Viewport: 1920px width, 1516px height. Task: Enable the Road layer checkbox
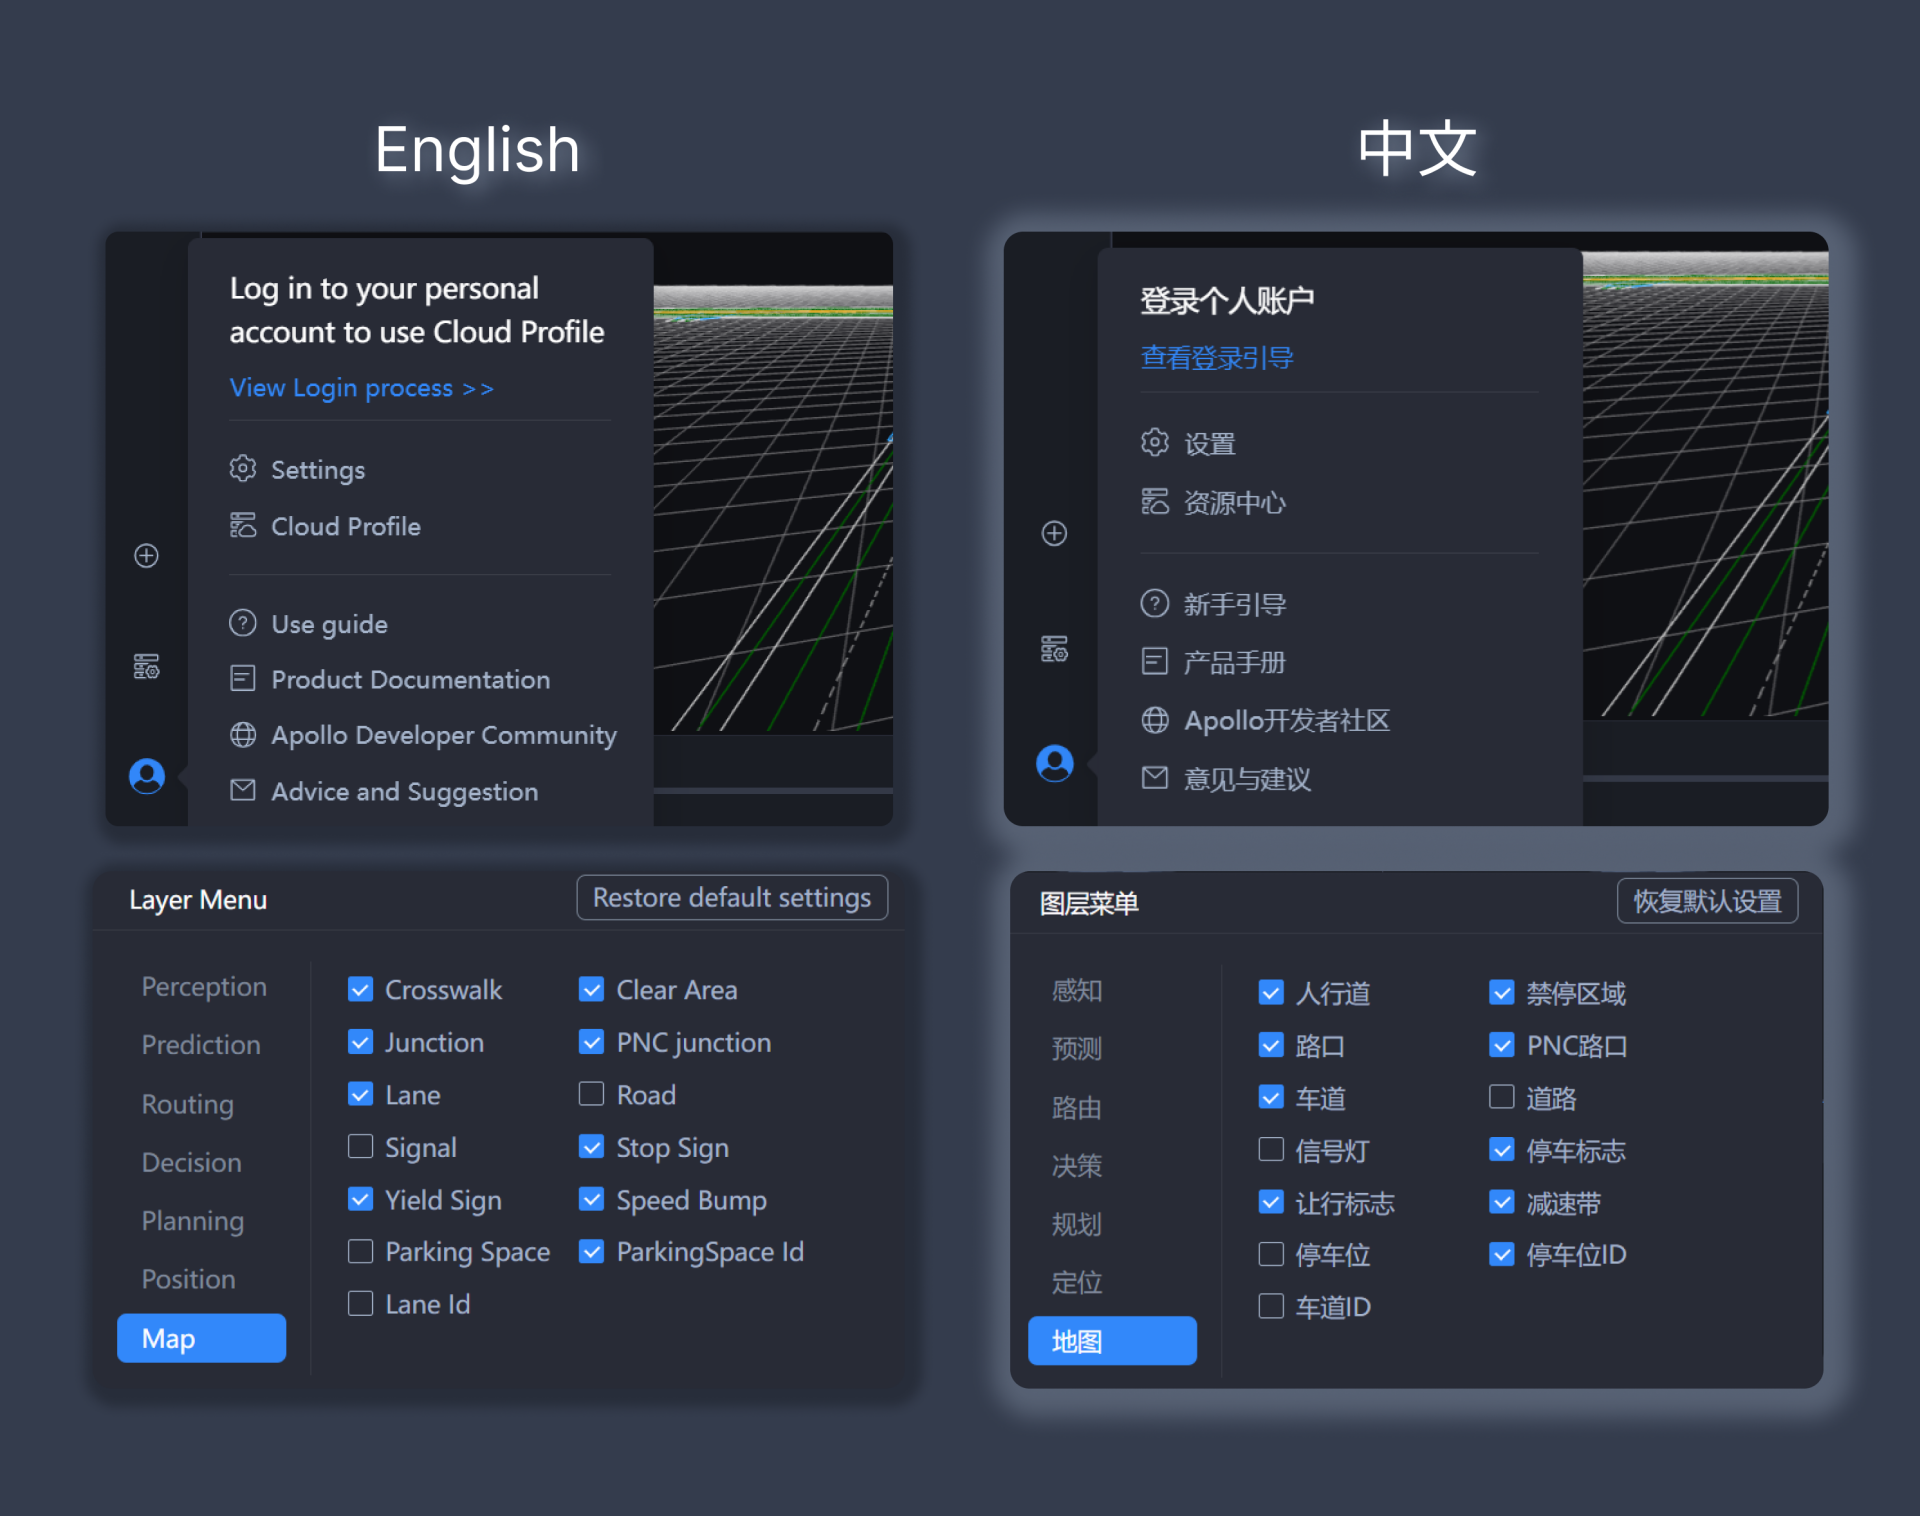(591, 1094)
